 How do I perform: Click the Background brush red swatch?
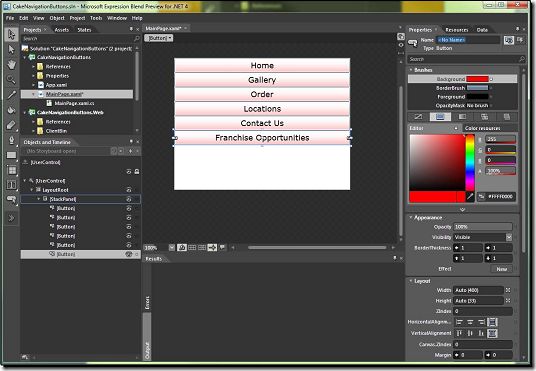coord(477,79)
